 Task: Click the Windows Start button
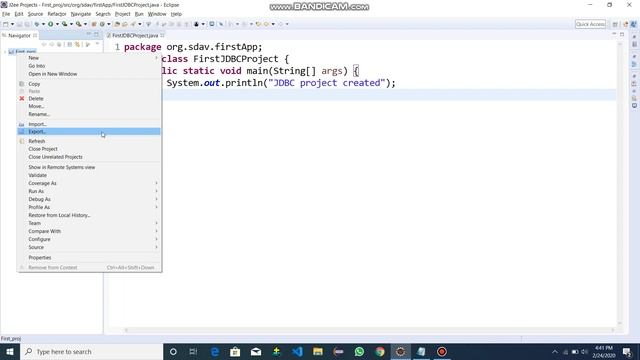[10, 351]
